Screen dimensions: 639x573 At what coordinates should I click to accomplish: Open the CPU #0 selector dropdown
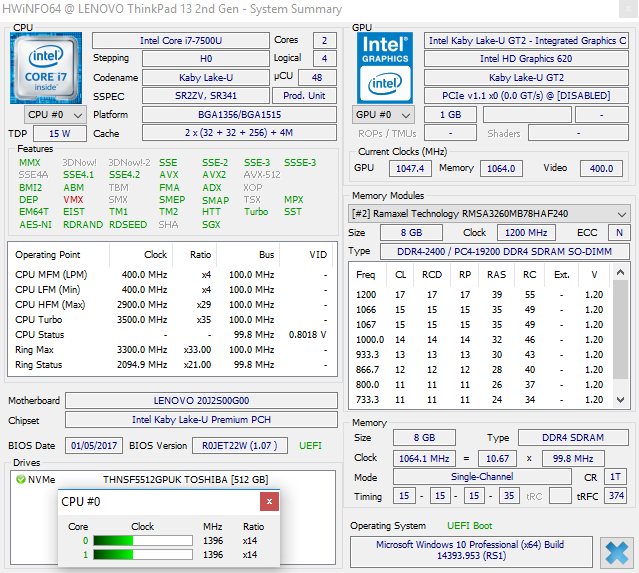(55, 115)
